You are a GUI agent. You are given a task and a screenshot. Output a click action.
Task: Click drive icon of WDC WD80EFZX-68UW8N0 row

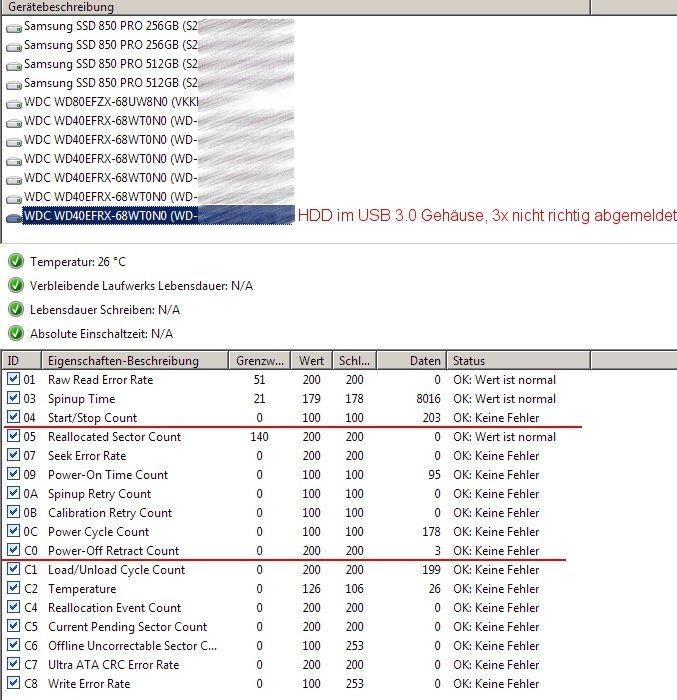pyautogui.click(x=14, y=104)
